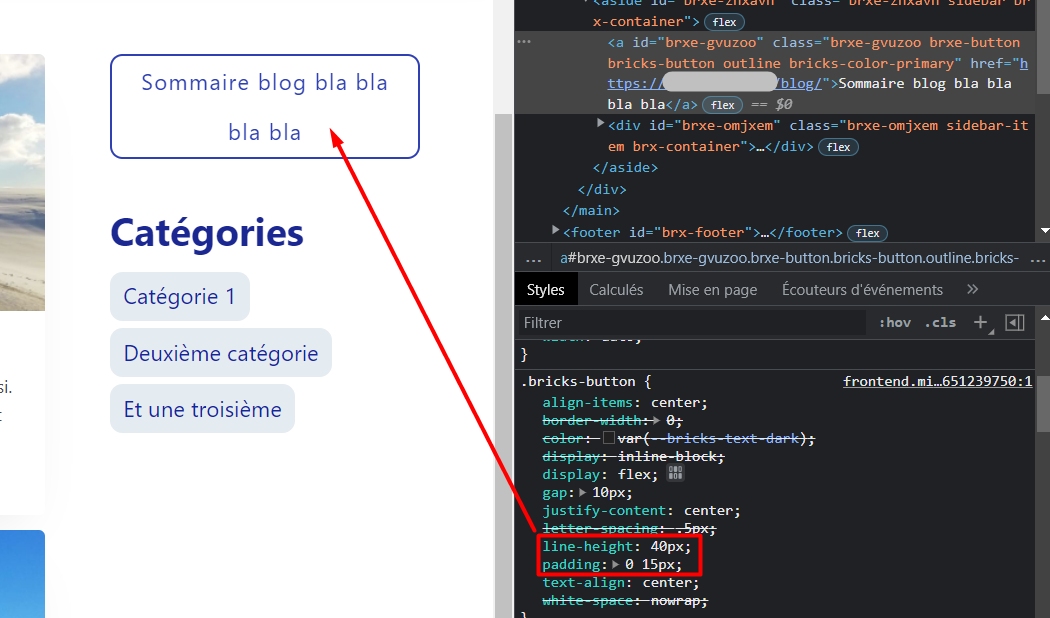Toggle the flex badge next to == $0
Screen dimensions: 1050x618
pyautogui.click(x=723, y=105)
